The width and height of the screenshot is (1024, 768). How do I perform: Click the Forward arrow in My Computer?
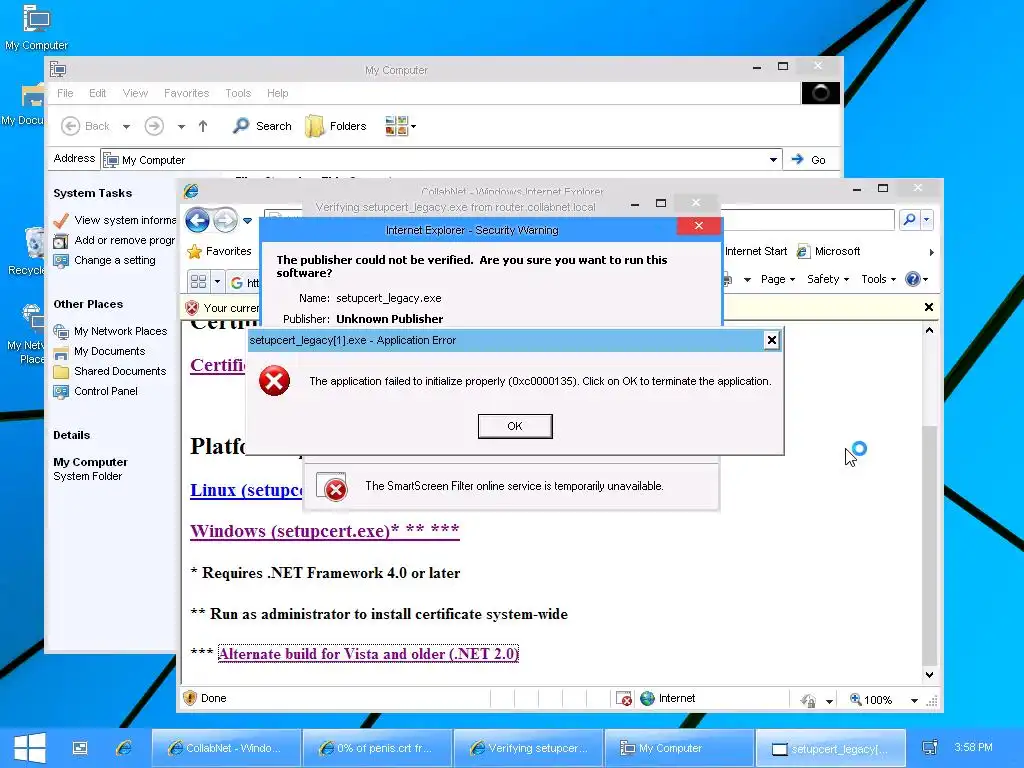(x=154, y=126)
